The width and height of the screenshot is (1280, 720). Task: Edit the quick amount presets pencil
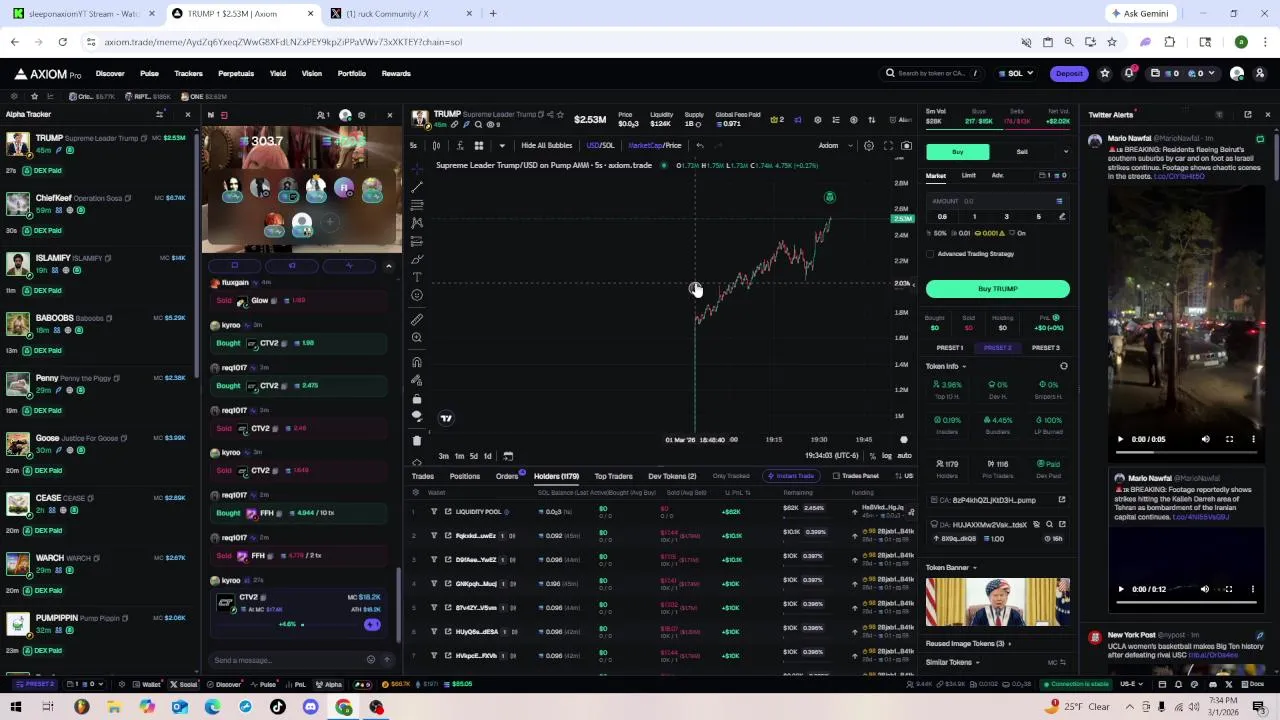tap(1062, 217)
